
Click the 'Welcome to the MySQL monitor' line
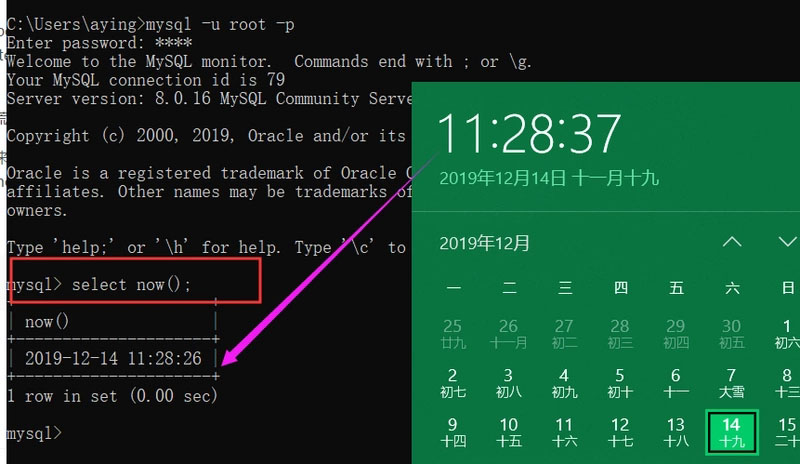coord(269,62)
